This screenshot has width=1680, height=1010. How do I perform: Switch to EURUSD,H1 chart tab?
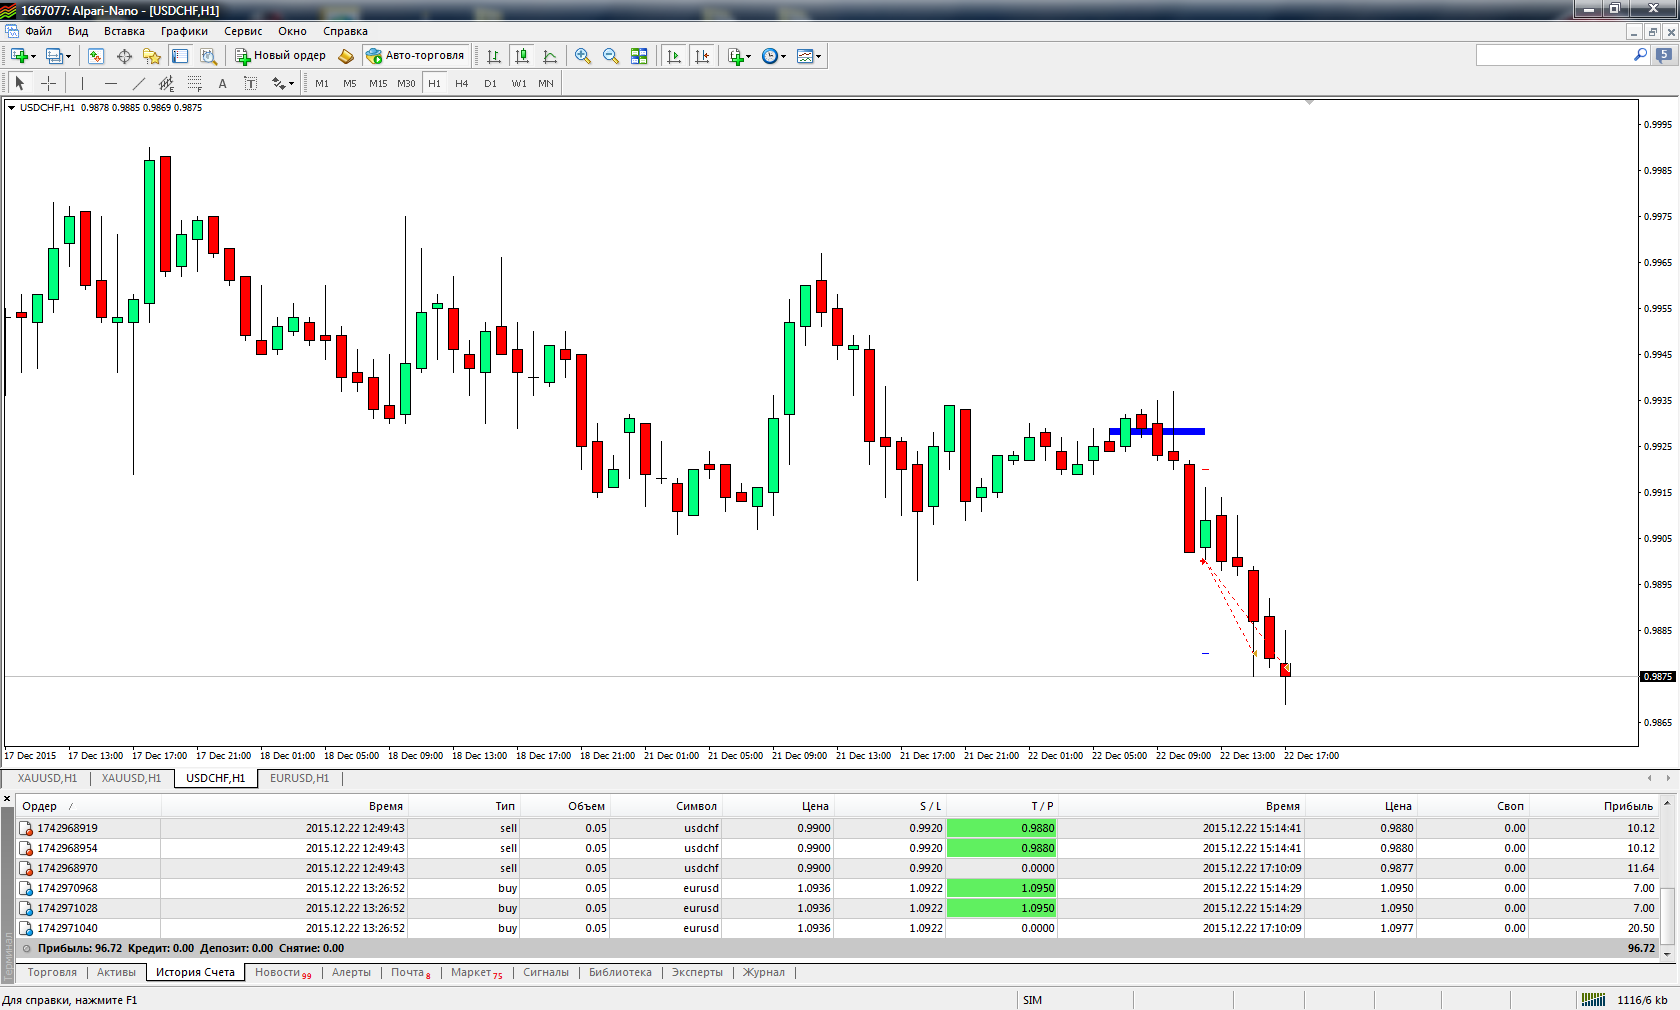tap(299, 778)
